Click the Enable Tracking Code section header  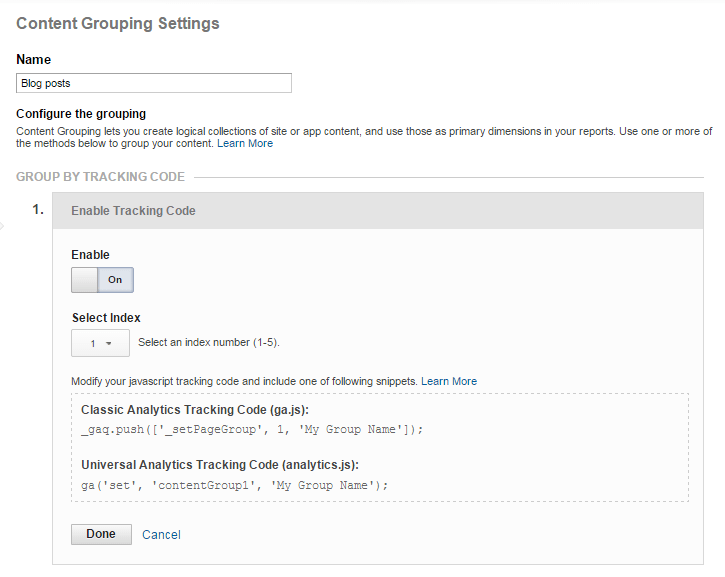(x=378, y=211)
